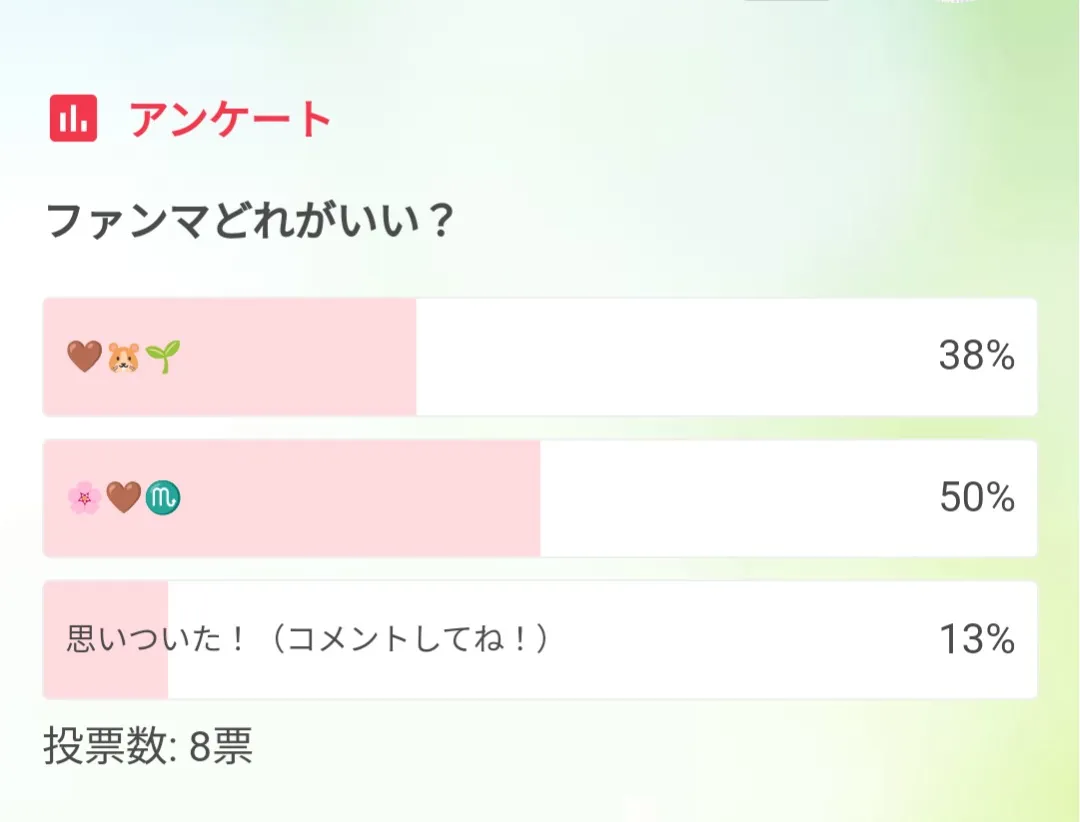1080x822 pixels.
Task: Click the 13% result label
Action: [976, 639]
